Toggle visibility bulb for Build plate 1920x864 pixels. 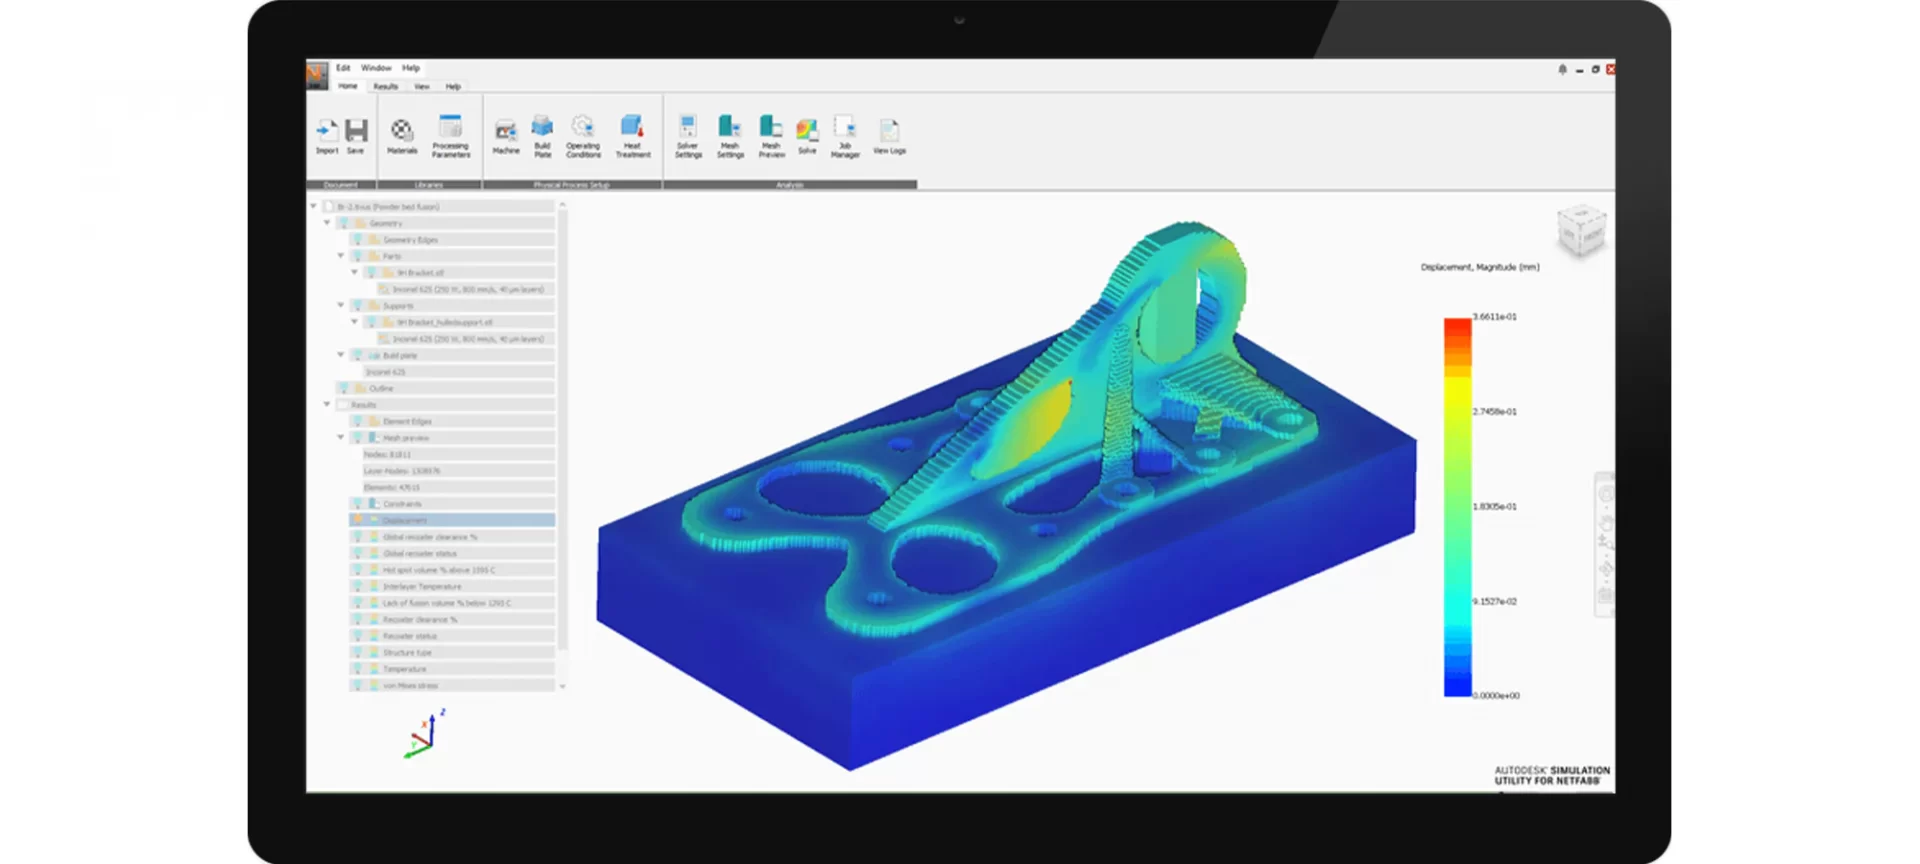(358, 355)
